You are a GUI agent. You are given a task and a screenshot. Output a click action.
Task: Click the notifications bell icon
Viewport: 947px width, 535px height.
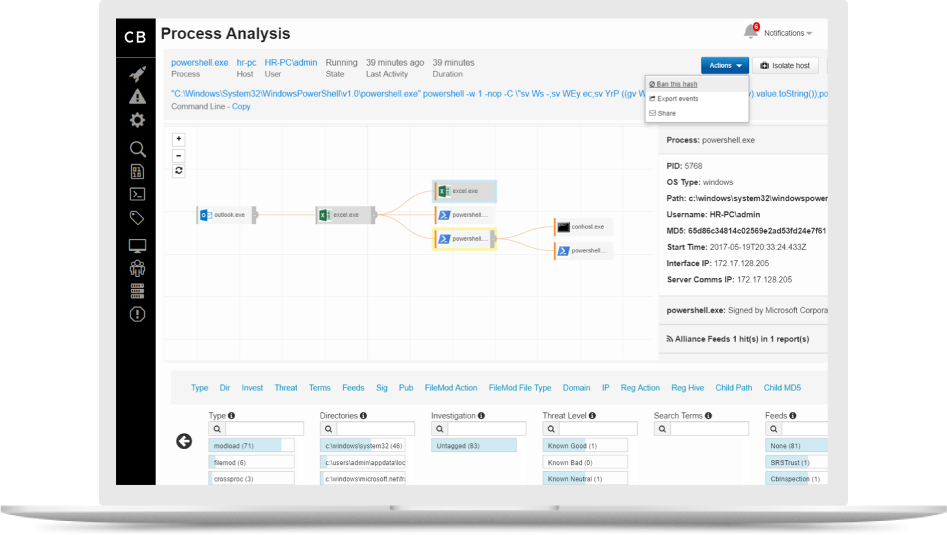click(751, 31)
